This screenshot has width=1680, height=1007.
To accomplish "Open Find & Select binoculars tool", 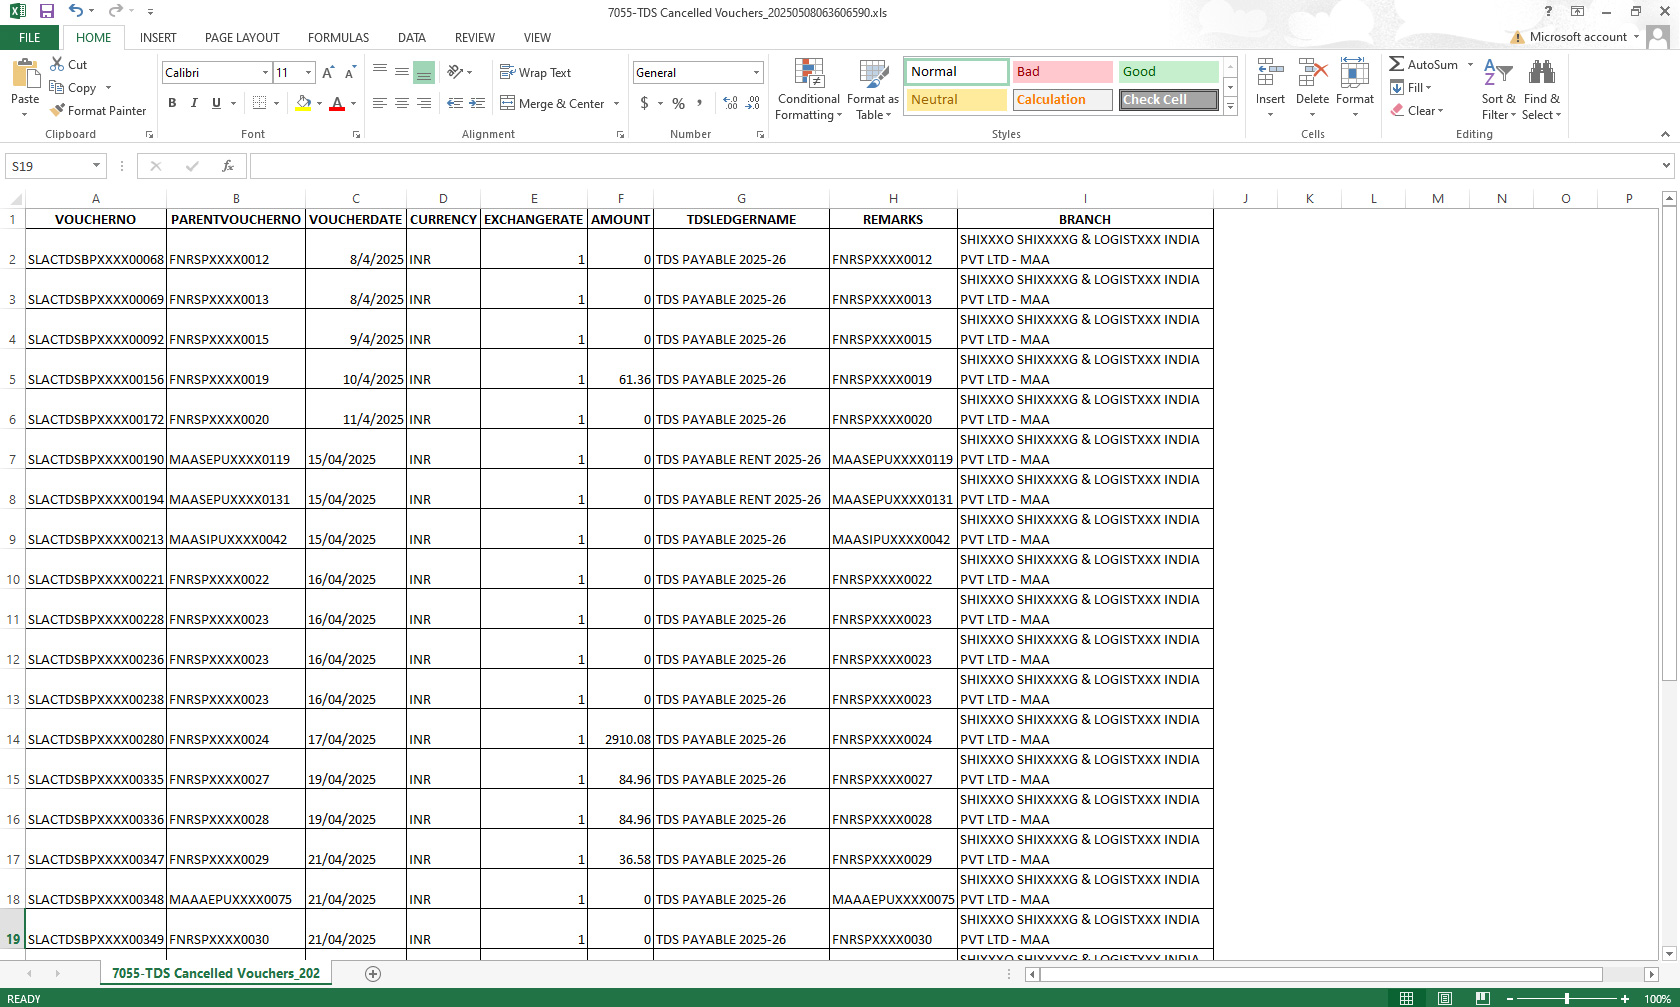I will tap(1541, 89).
